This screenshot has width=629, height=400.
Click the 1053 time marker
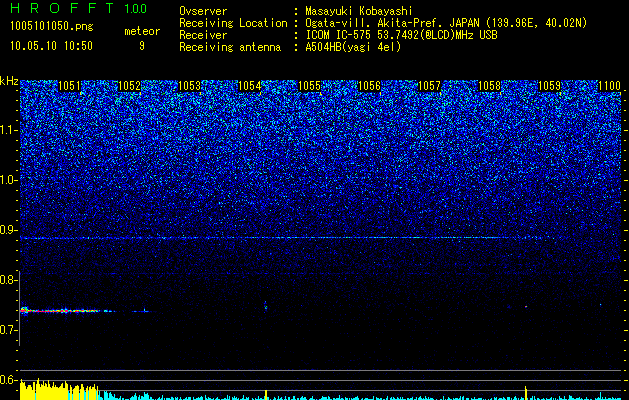[x=189, y=86]
